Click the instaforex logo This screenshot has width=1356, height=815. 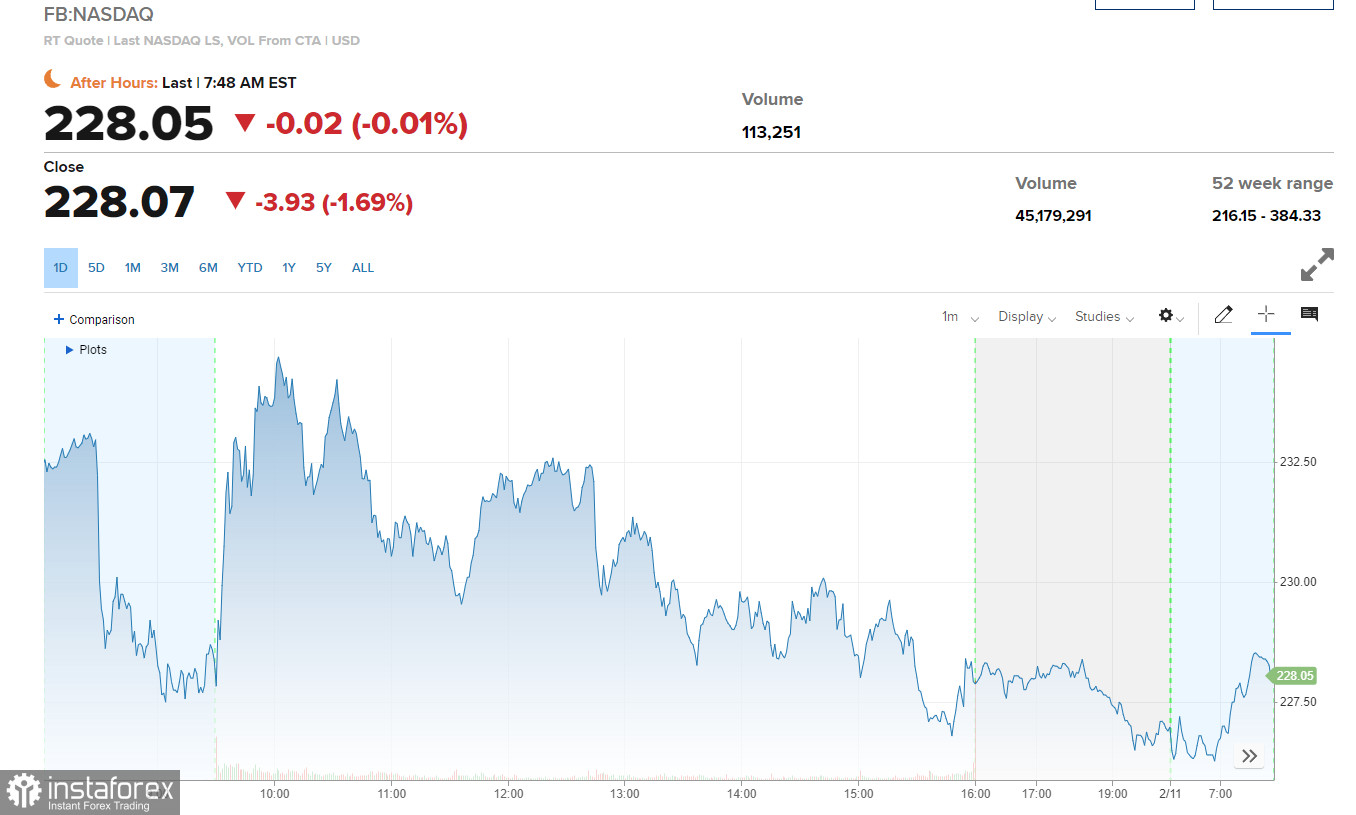pyautogui.click(x=90, y=792)
